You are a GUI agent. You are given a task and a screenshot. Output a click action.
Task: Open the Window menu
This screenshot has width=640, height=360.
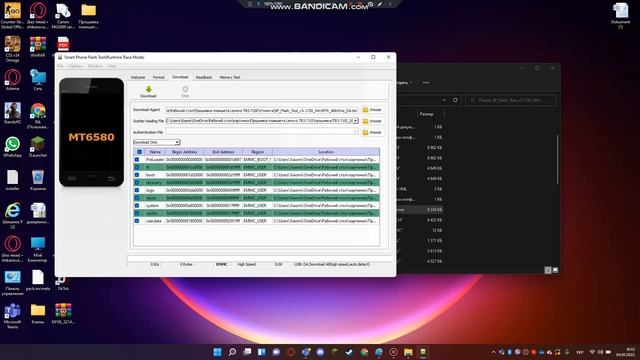96,66
